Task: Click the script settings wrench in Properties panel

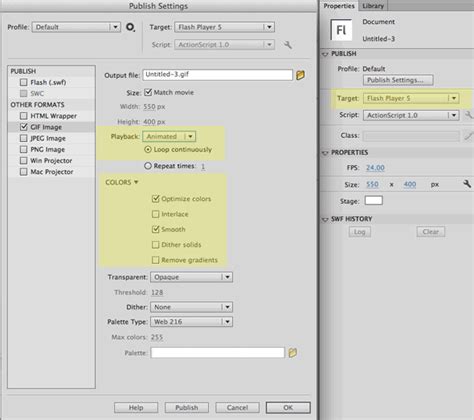Action: [x=469, y=115]
